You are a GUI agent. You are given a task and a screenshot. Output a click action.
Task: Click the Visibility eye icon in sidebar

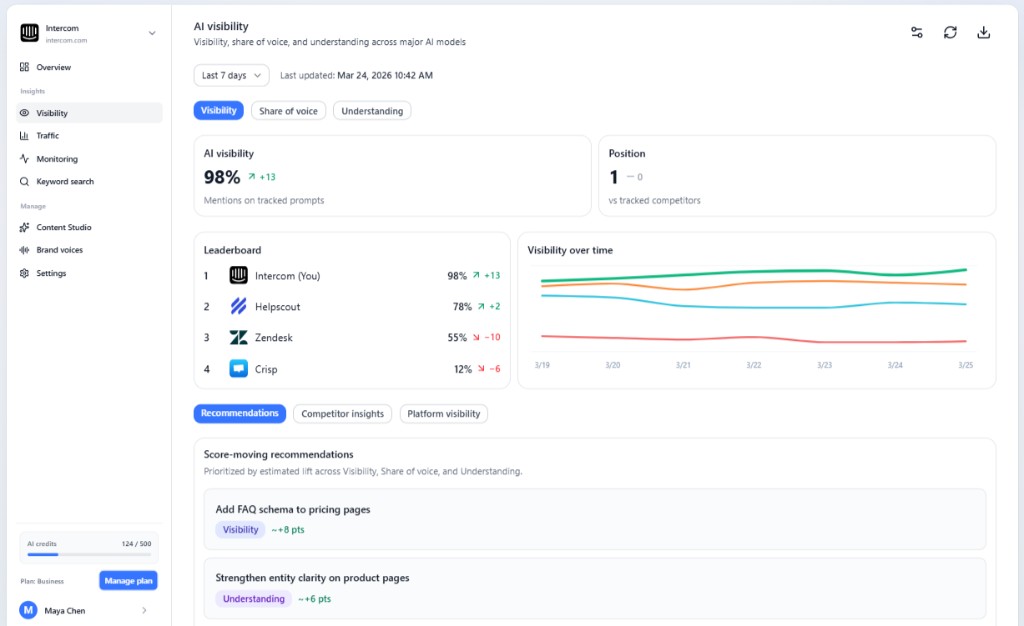click(24, 113)
